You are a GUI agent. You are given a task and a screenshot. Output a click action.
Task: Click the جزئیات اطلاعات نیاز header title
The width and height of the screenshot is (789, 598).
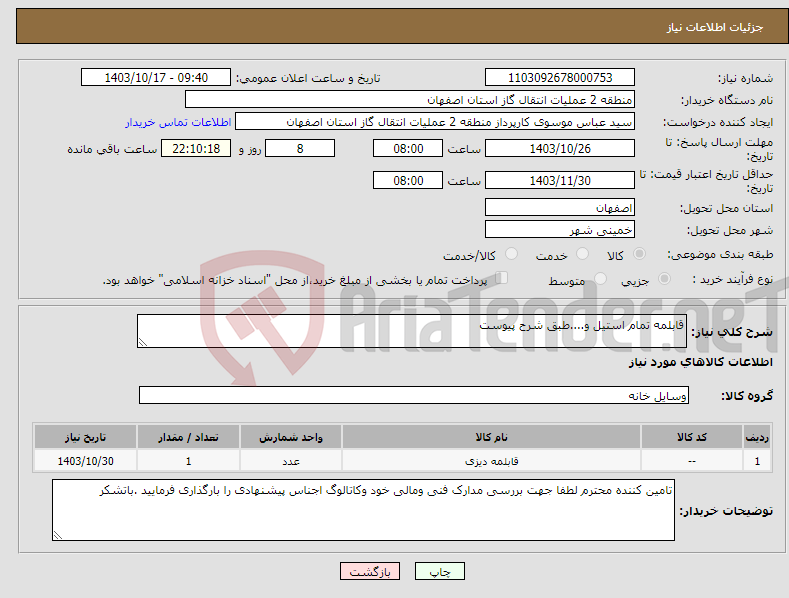(x=715, y=27)
